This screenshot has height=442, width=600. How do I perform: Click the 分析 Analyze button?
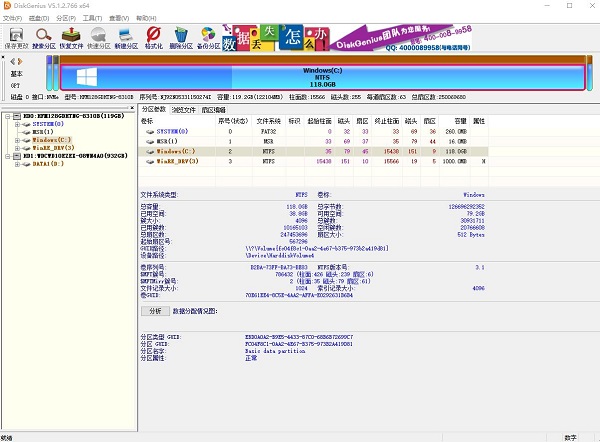tap(155, 311)
